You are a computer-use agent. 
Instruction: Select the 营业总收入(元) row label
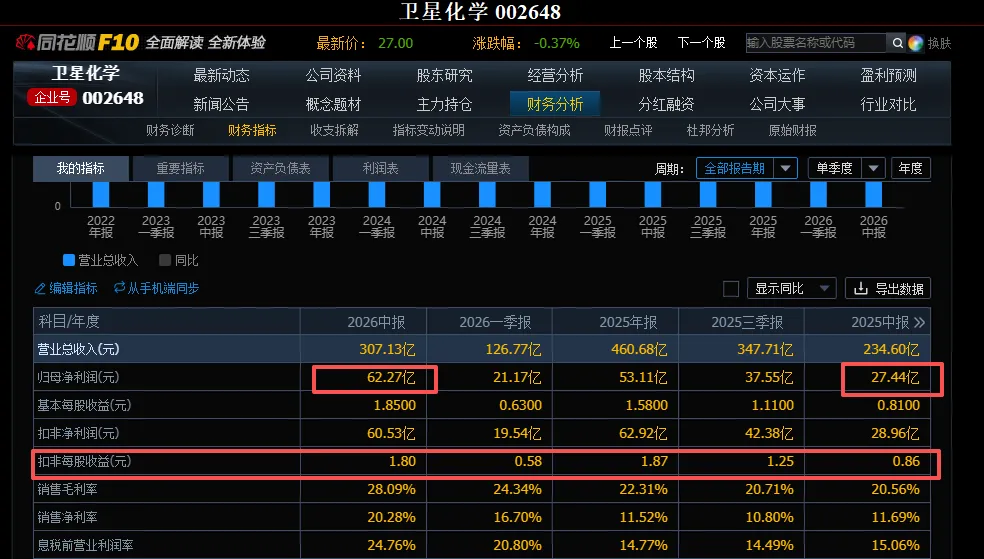(x=78, y=349)
